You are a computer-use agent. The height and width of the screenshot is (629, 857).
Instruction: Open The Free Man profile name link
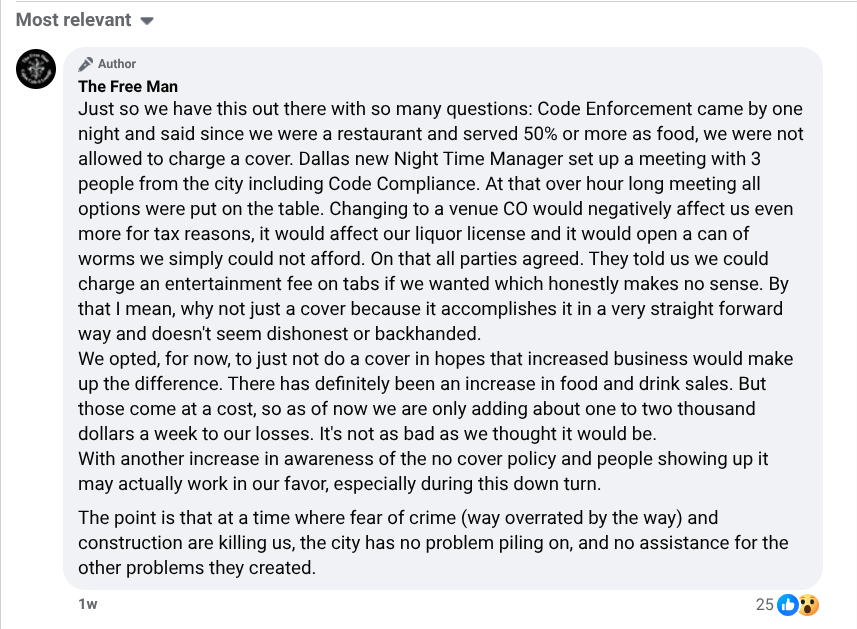[128, 86]
